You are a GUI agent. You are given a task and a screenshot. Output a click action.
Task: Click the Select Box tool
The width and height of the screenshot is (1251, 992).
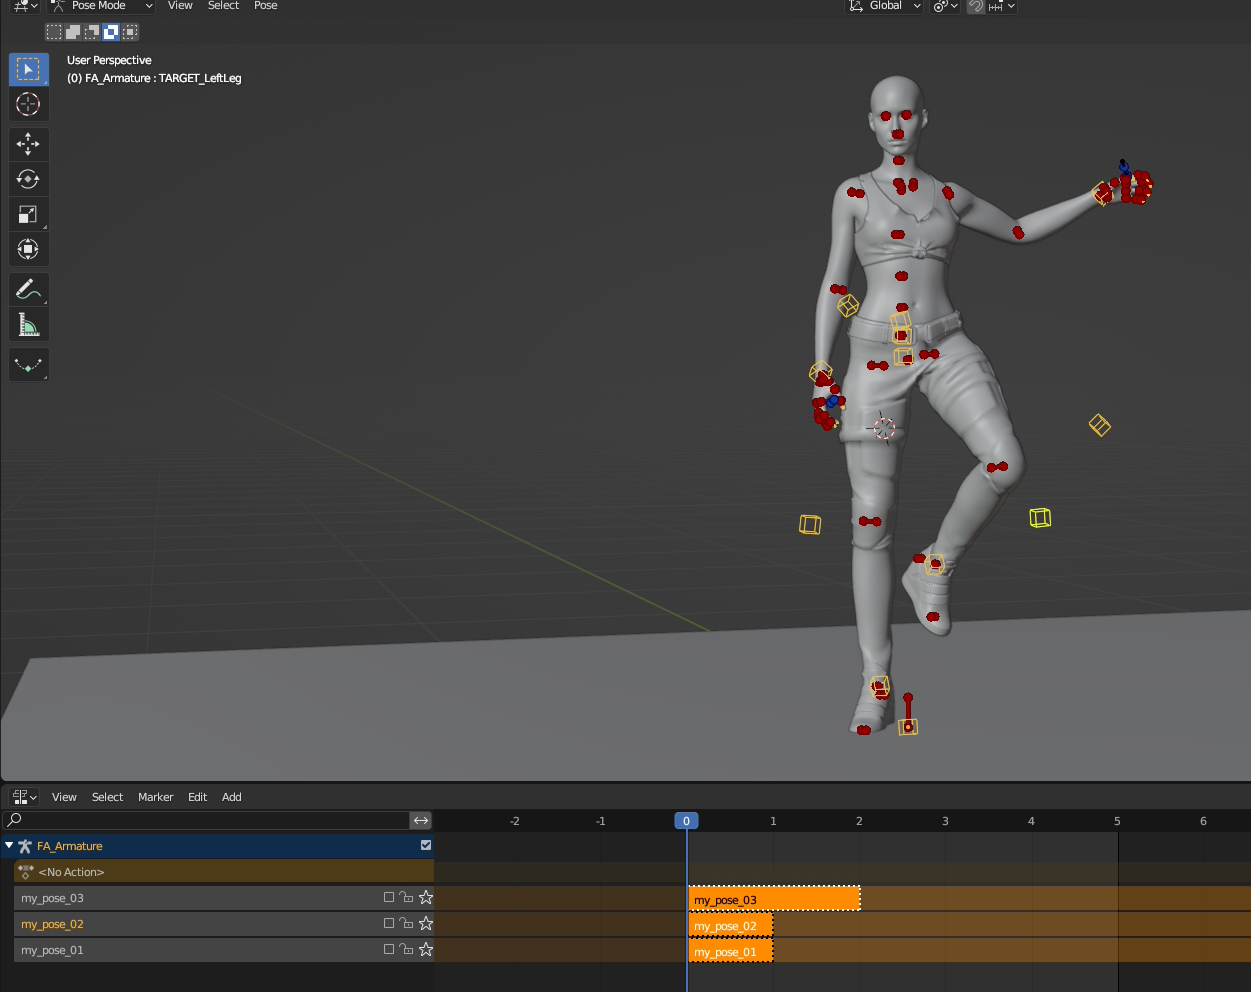coord(28,69)
